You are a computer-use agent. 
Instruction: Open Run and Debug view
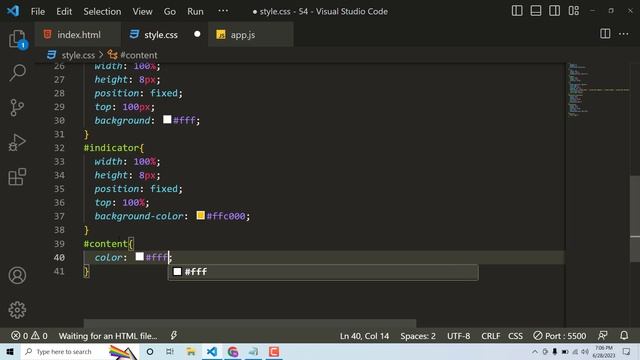coord(17,142)
